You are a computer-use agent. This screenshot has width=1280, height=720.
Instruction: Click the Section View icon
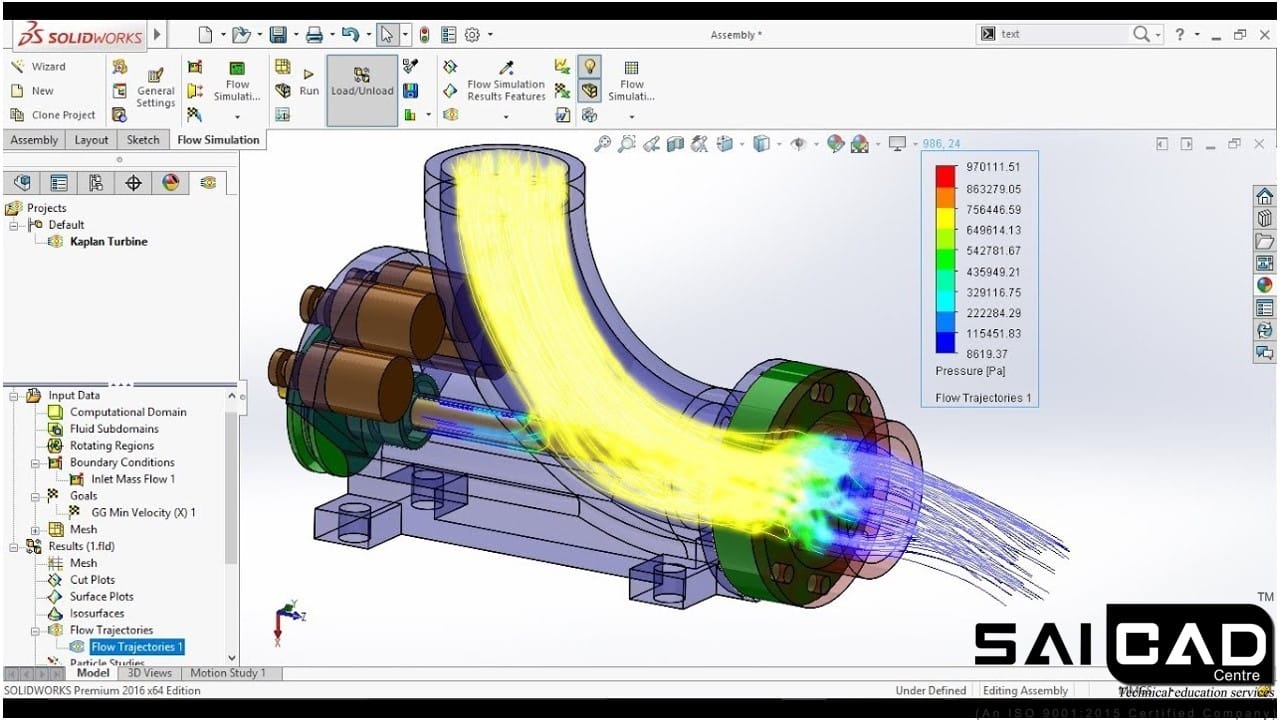tap(675, 144)
